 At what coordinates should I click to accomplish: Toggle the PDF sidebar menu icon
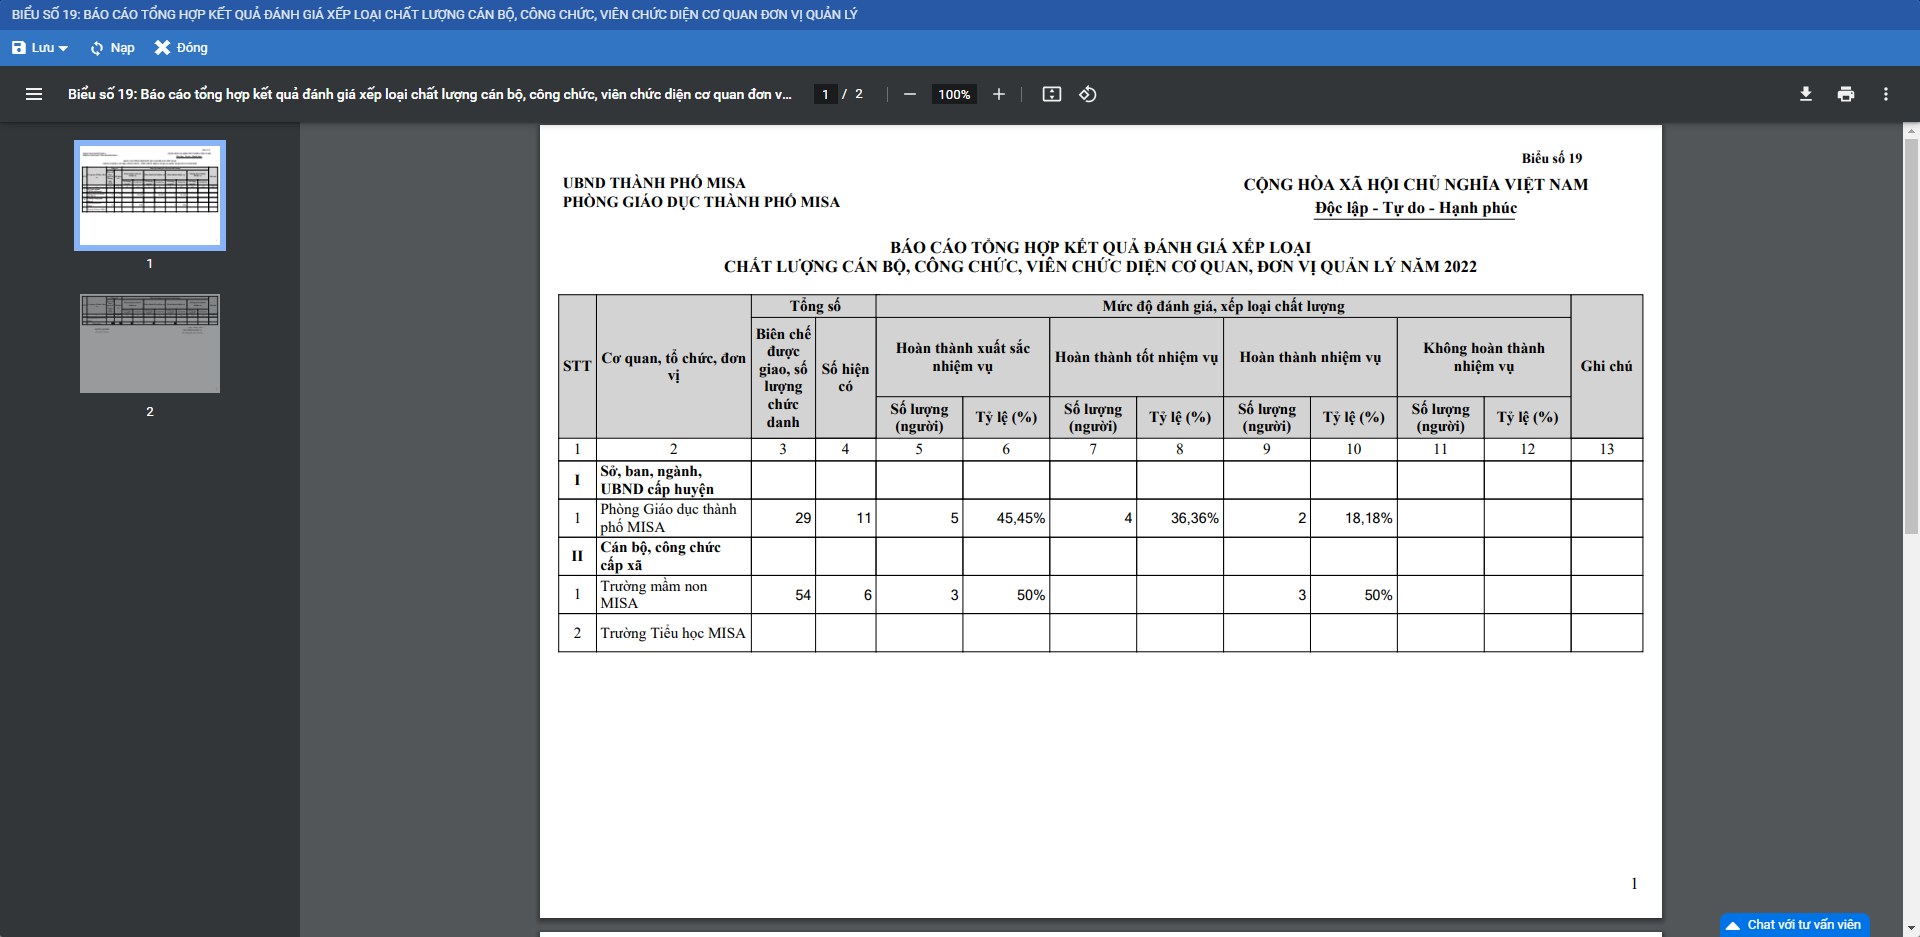34,94
